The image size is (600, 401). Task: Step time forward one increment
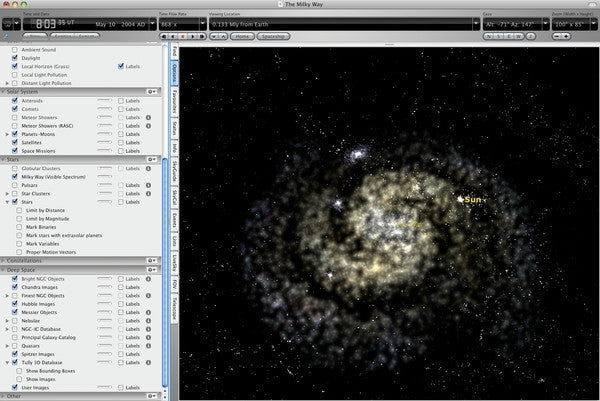coord(202,36)
